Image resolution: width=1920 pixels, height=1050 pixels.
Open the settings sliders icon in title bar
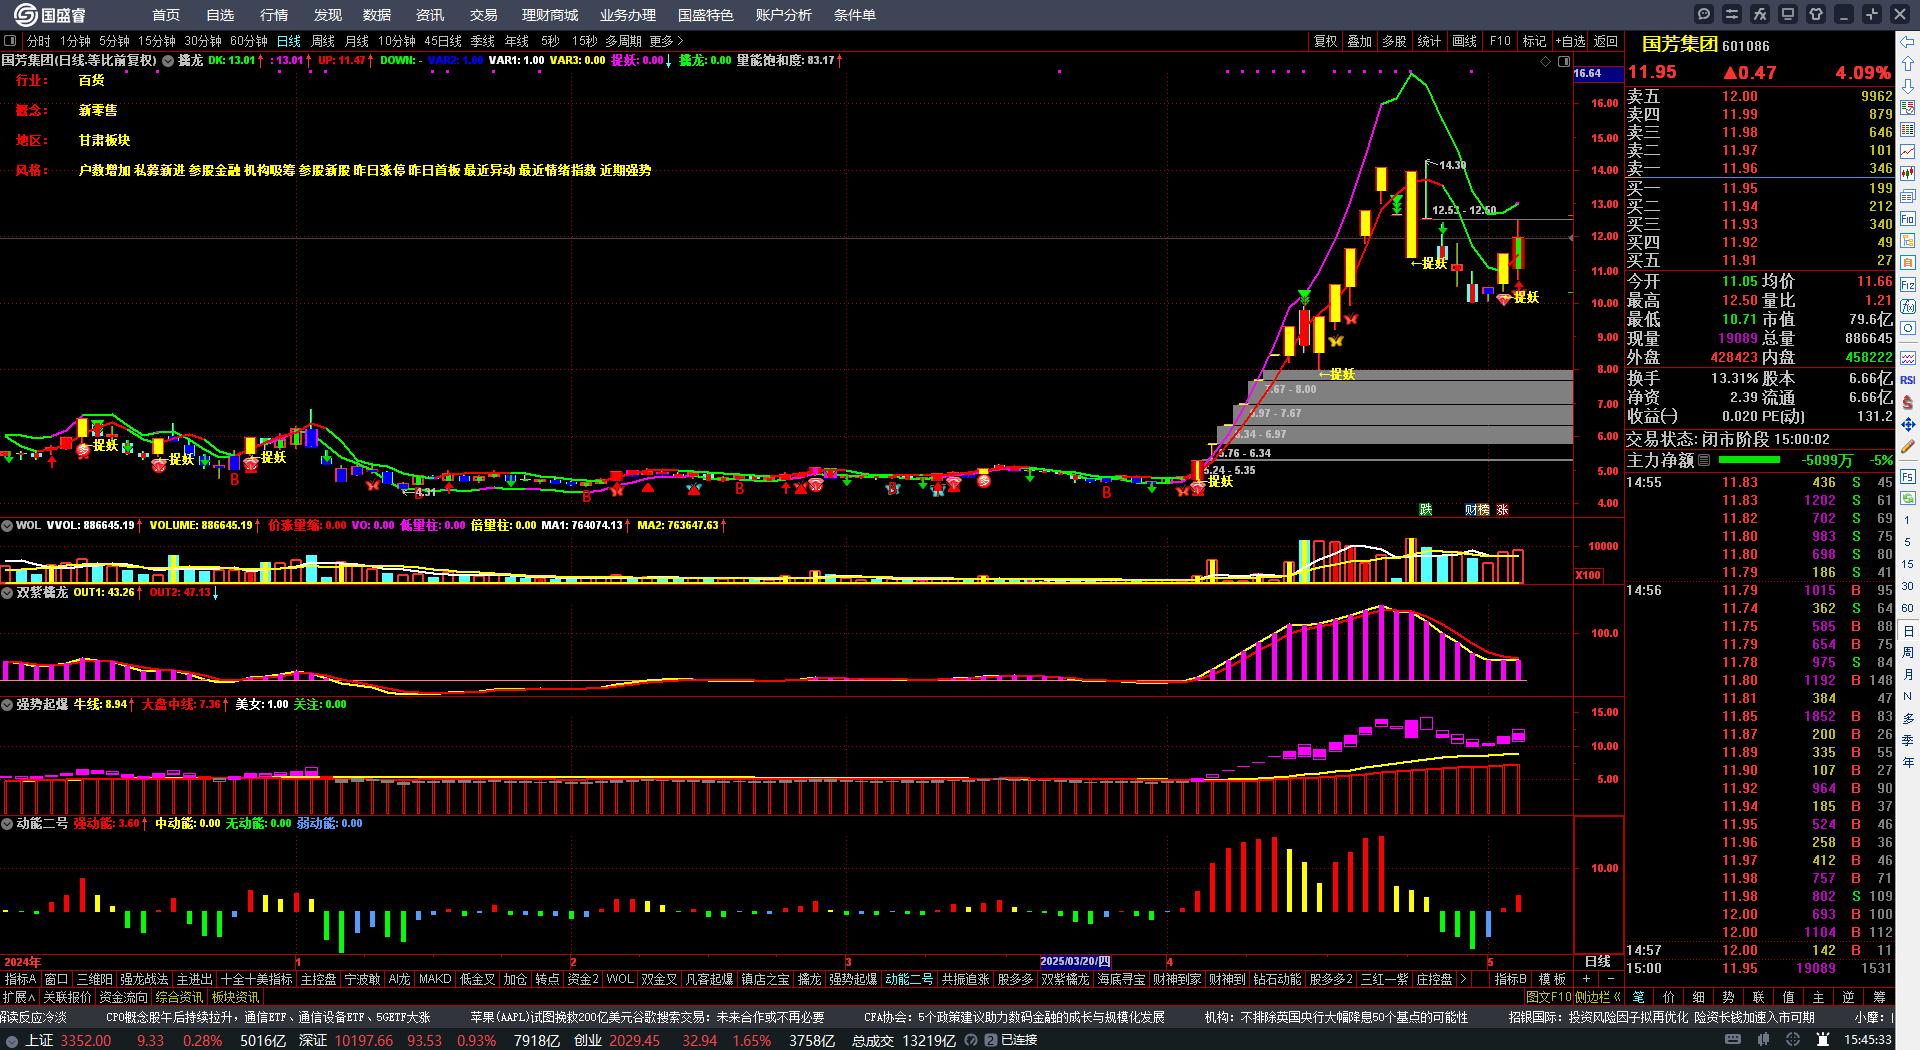tap(1732, 14)
